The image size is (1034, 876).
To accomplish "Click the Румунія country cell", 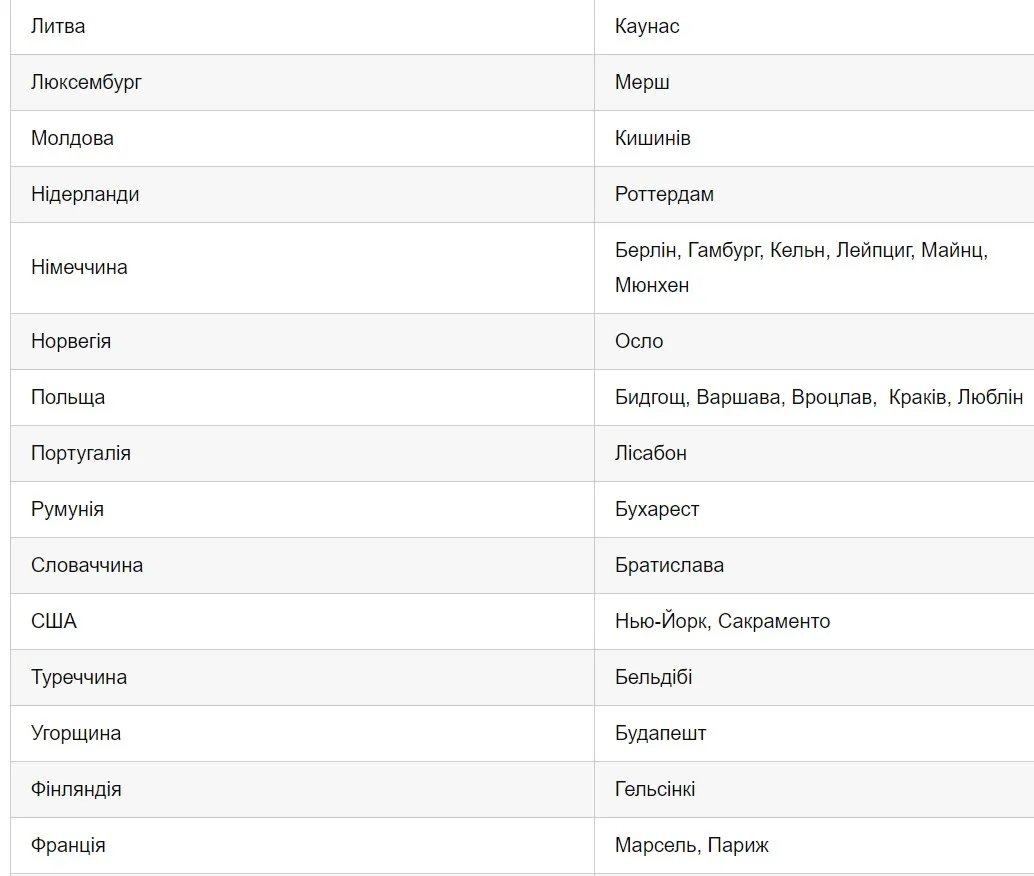I will [67, 510].
